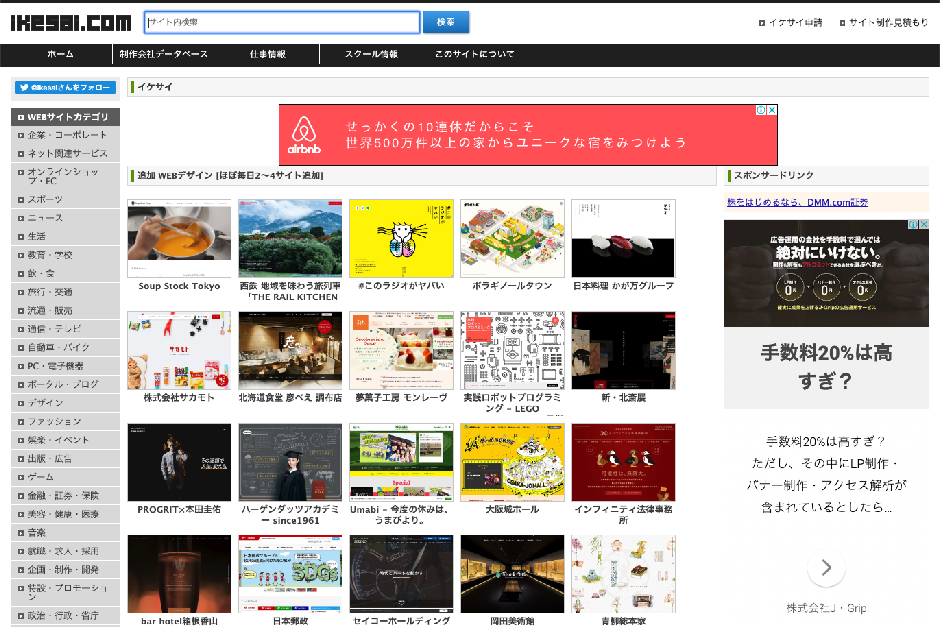
Task: Open ハーゲンダッツアカデミー thumbnail
Action: coord(290,462)
